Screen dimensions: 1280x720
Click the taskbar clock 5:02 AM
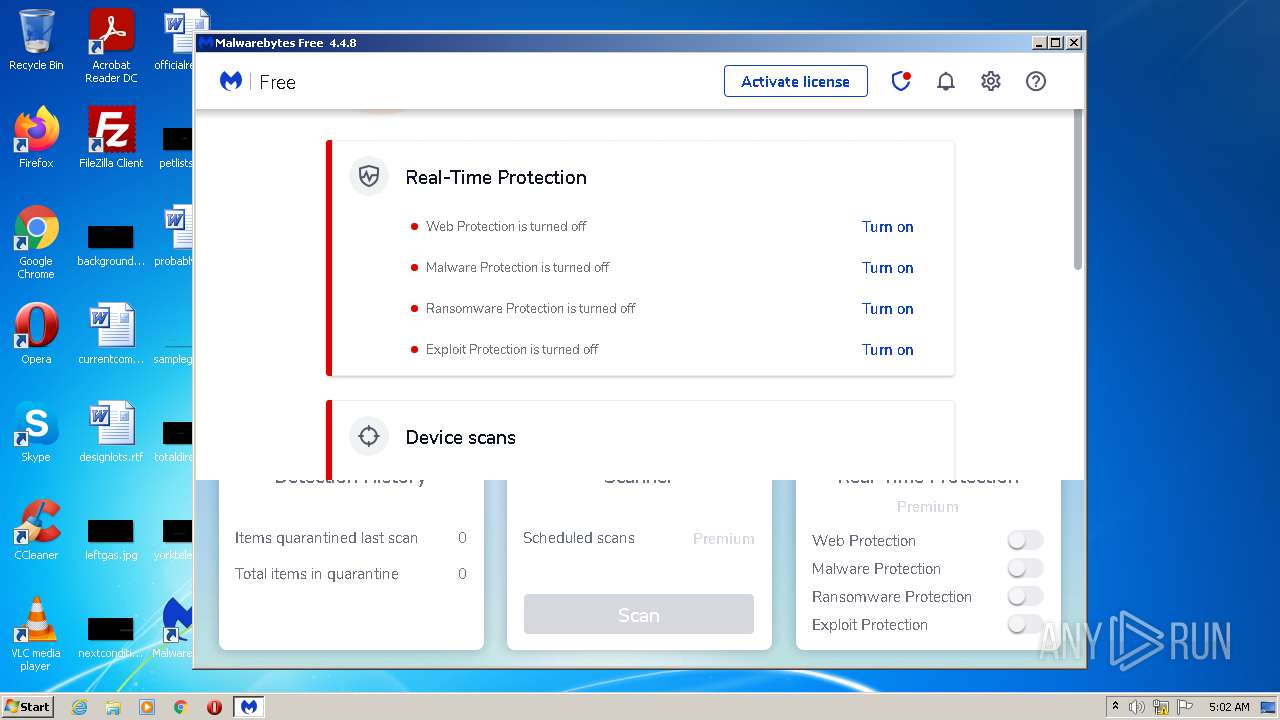tap(1229, 707)
